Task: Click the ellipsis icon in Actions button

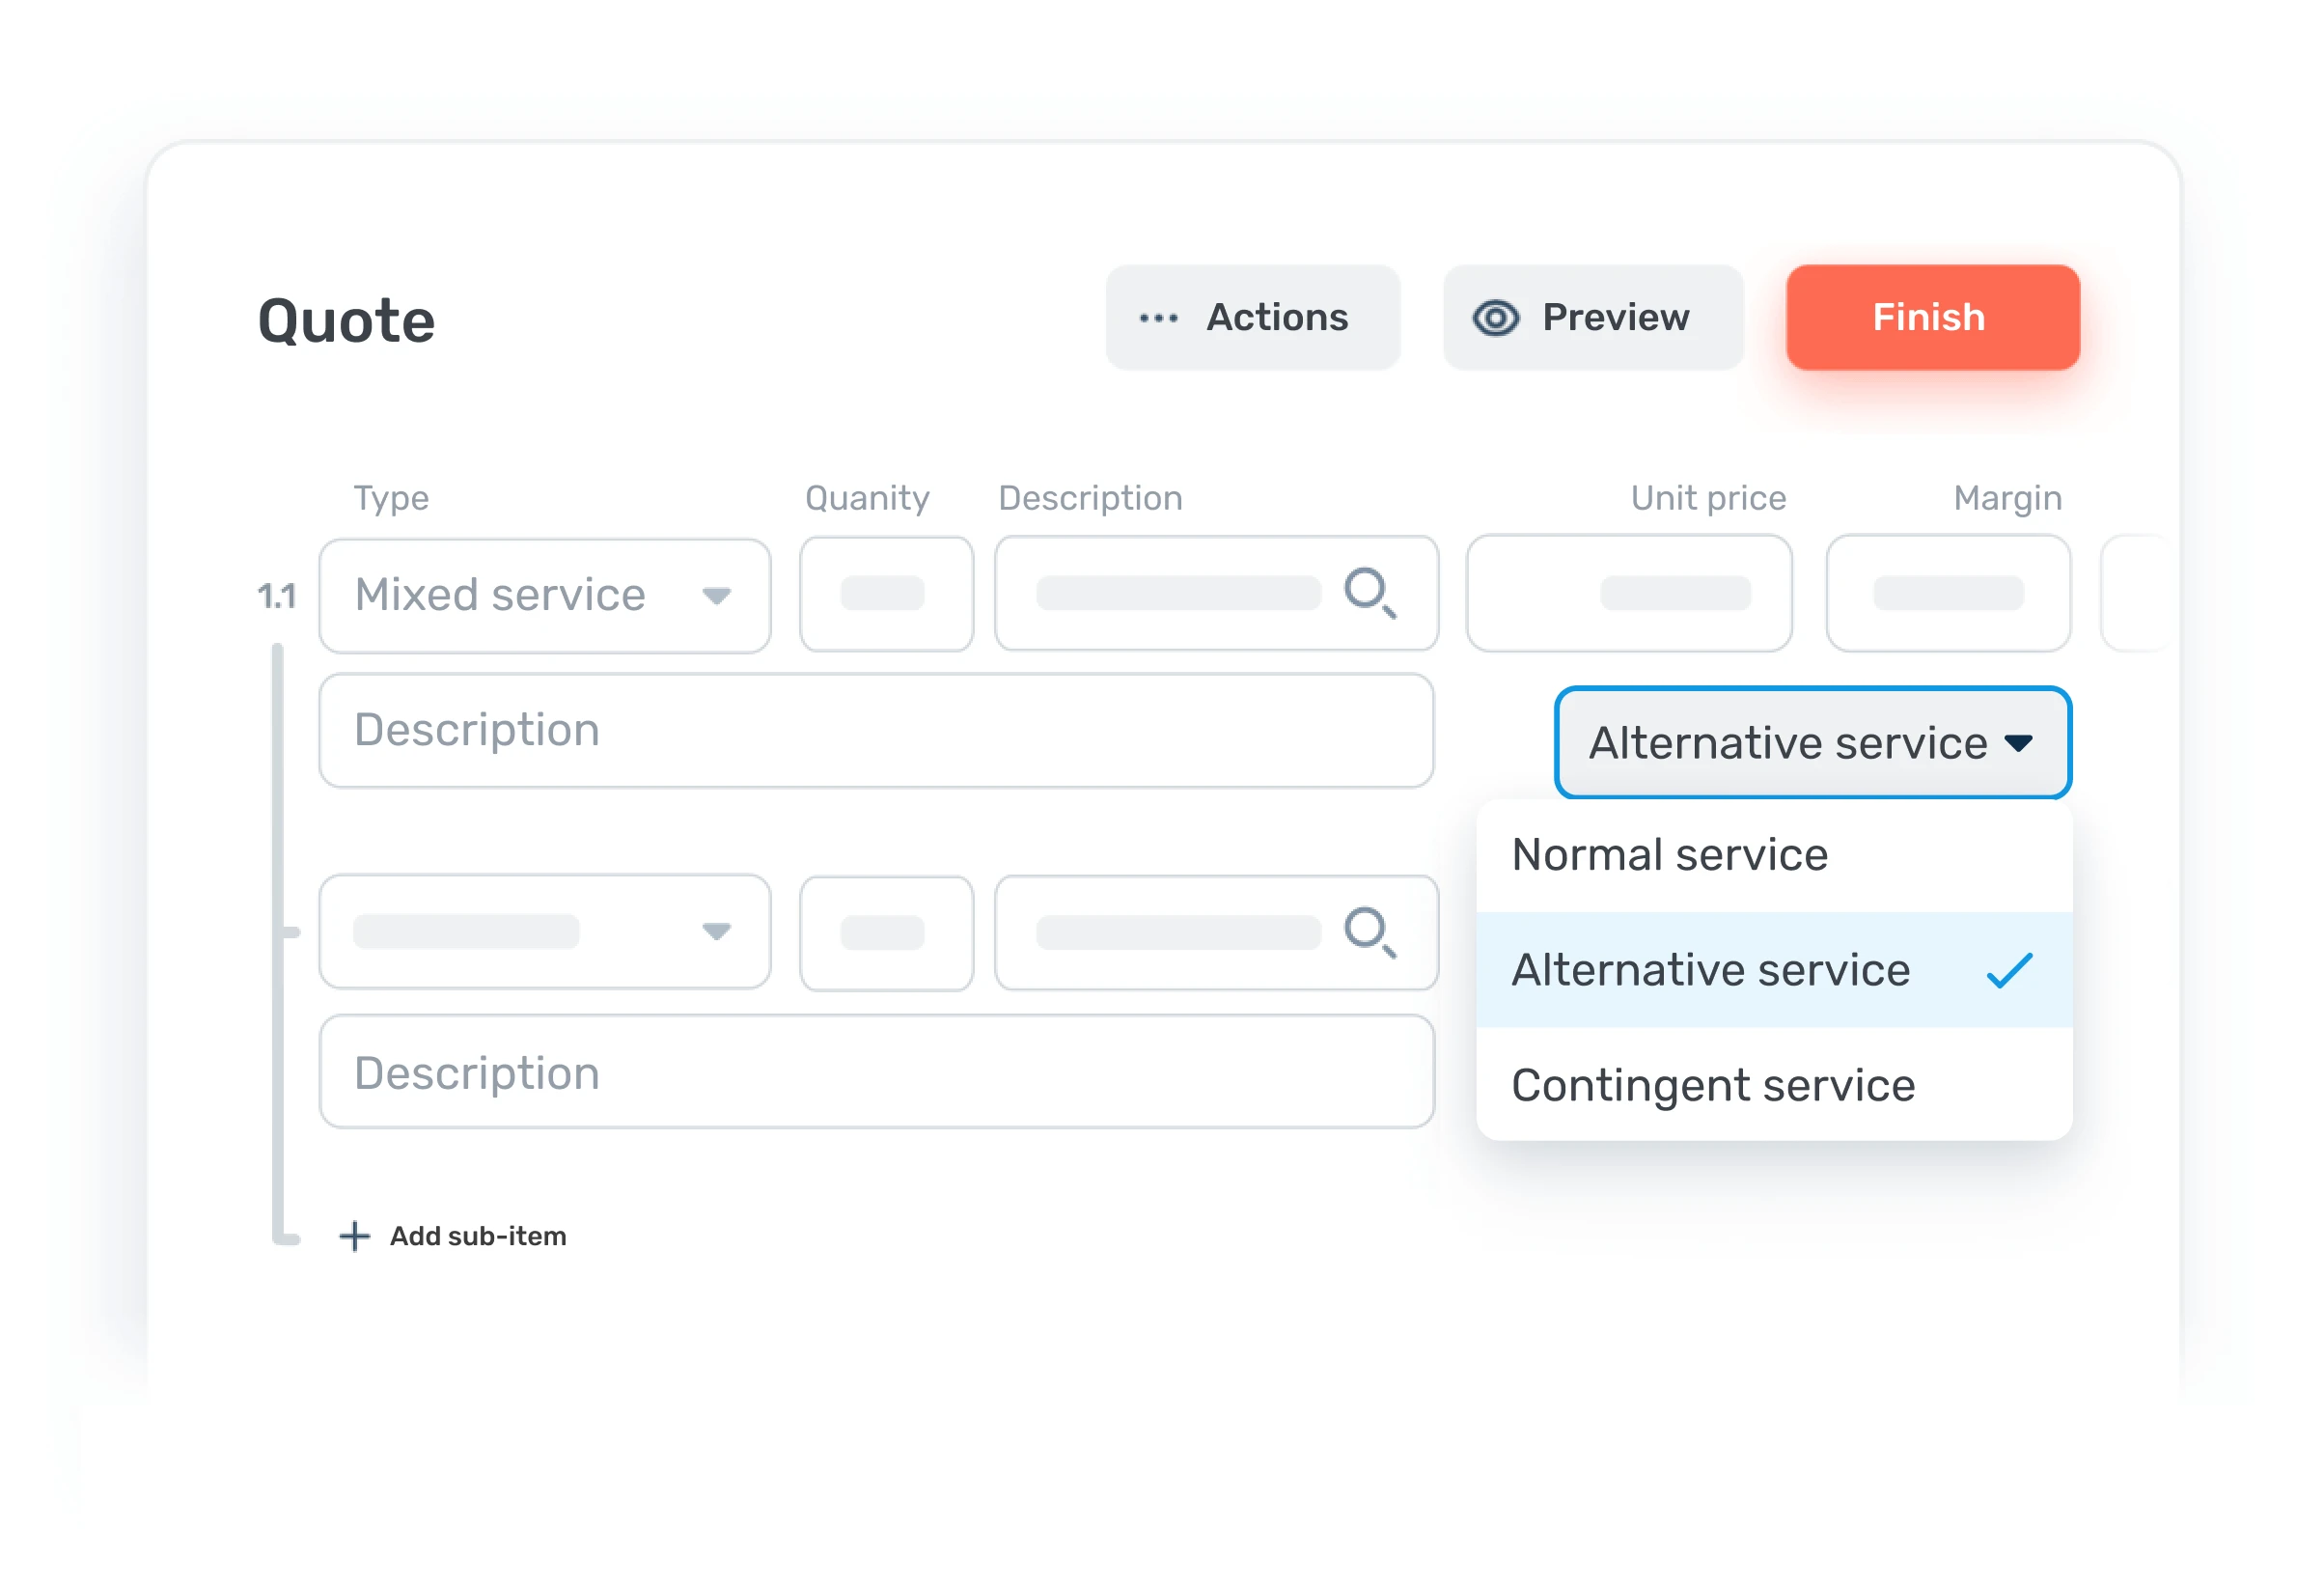Action: 1157,317
